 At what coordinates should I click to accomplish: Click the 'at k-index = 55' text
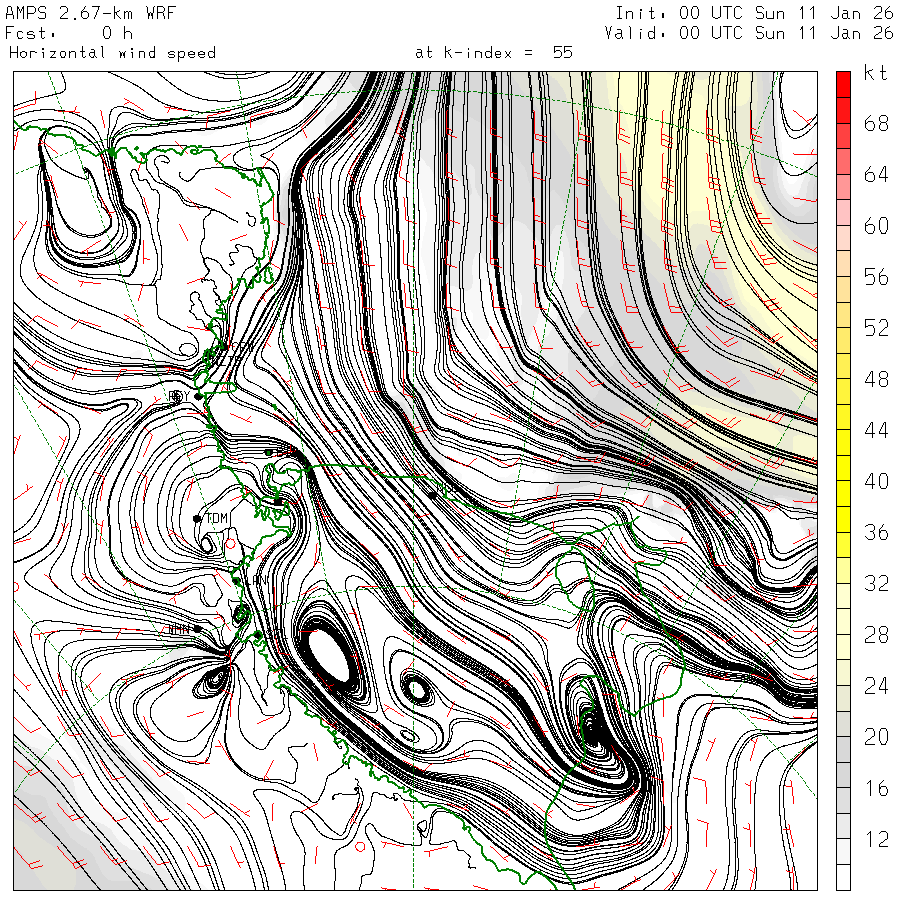[493, 52]
